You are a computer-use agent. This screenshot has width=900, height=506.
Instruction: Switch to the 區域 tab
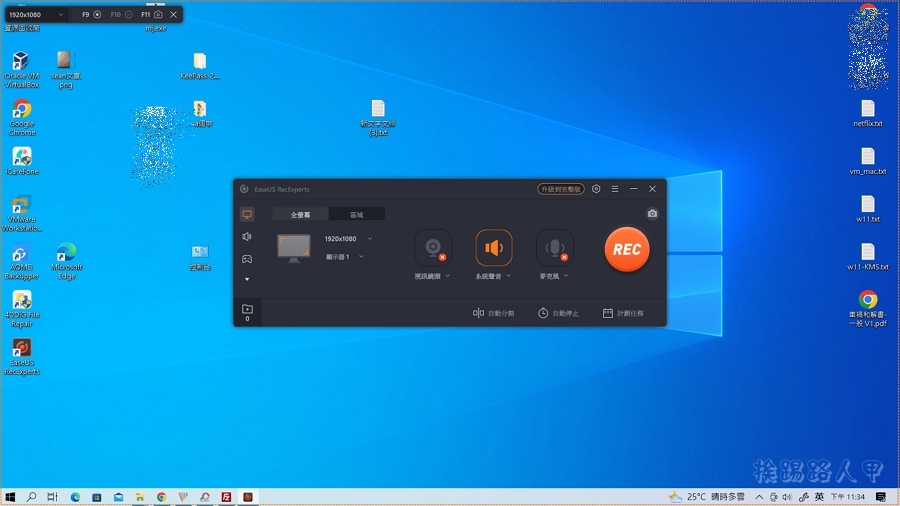click(356, 214)
